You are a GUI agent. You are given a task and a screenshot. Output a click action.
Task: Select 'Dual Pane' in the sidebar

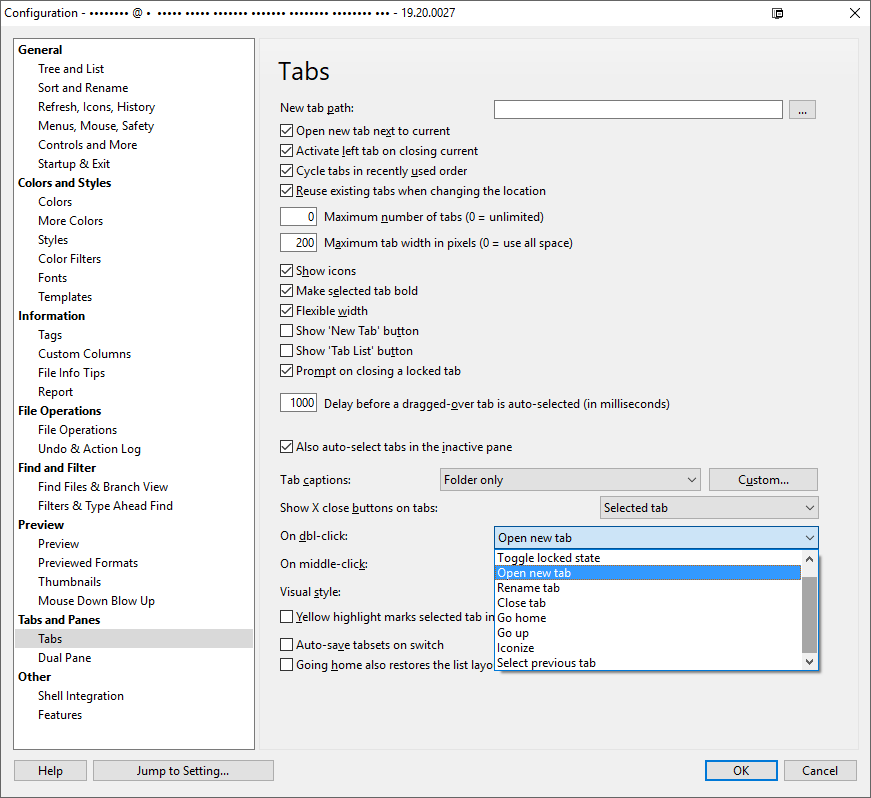click(x=65, y=657)
